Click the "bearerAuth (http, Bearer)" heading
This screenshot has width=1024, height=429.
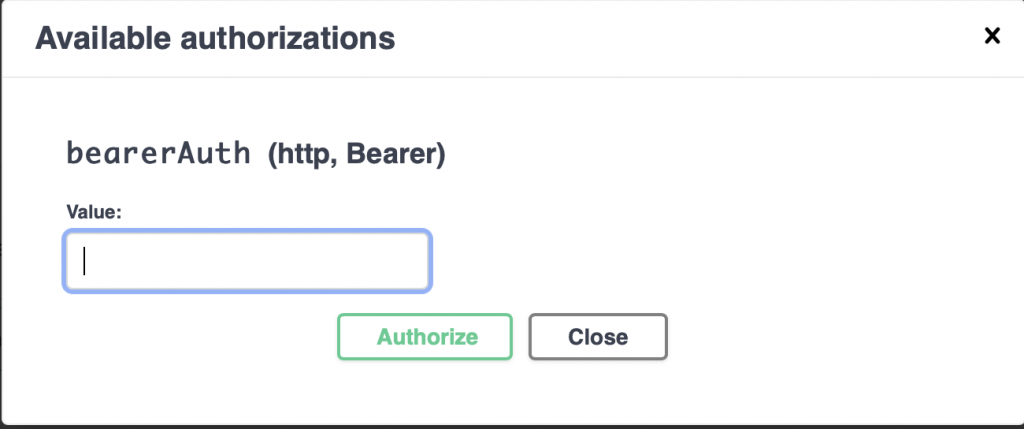[255, 155]
